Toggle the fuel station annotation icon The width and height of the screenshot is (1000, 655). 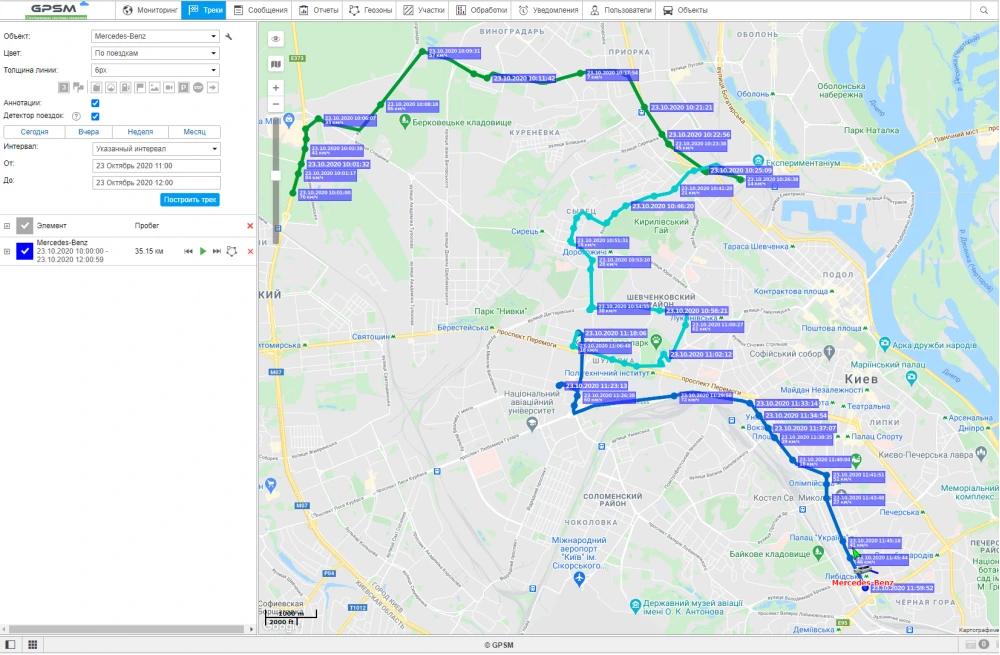coord(125,87)
